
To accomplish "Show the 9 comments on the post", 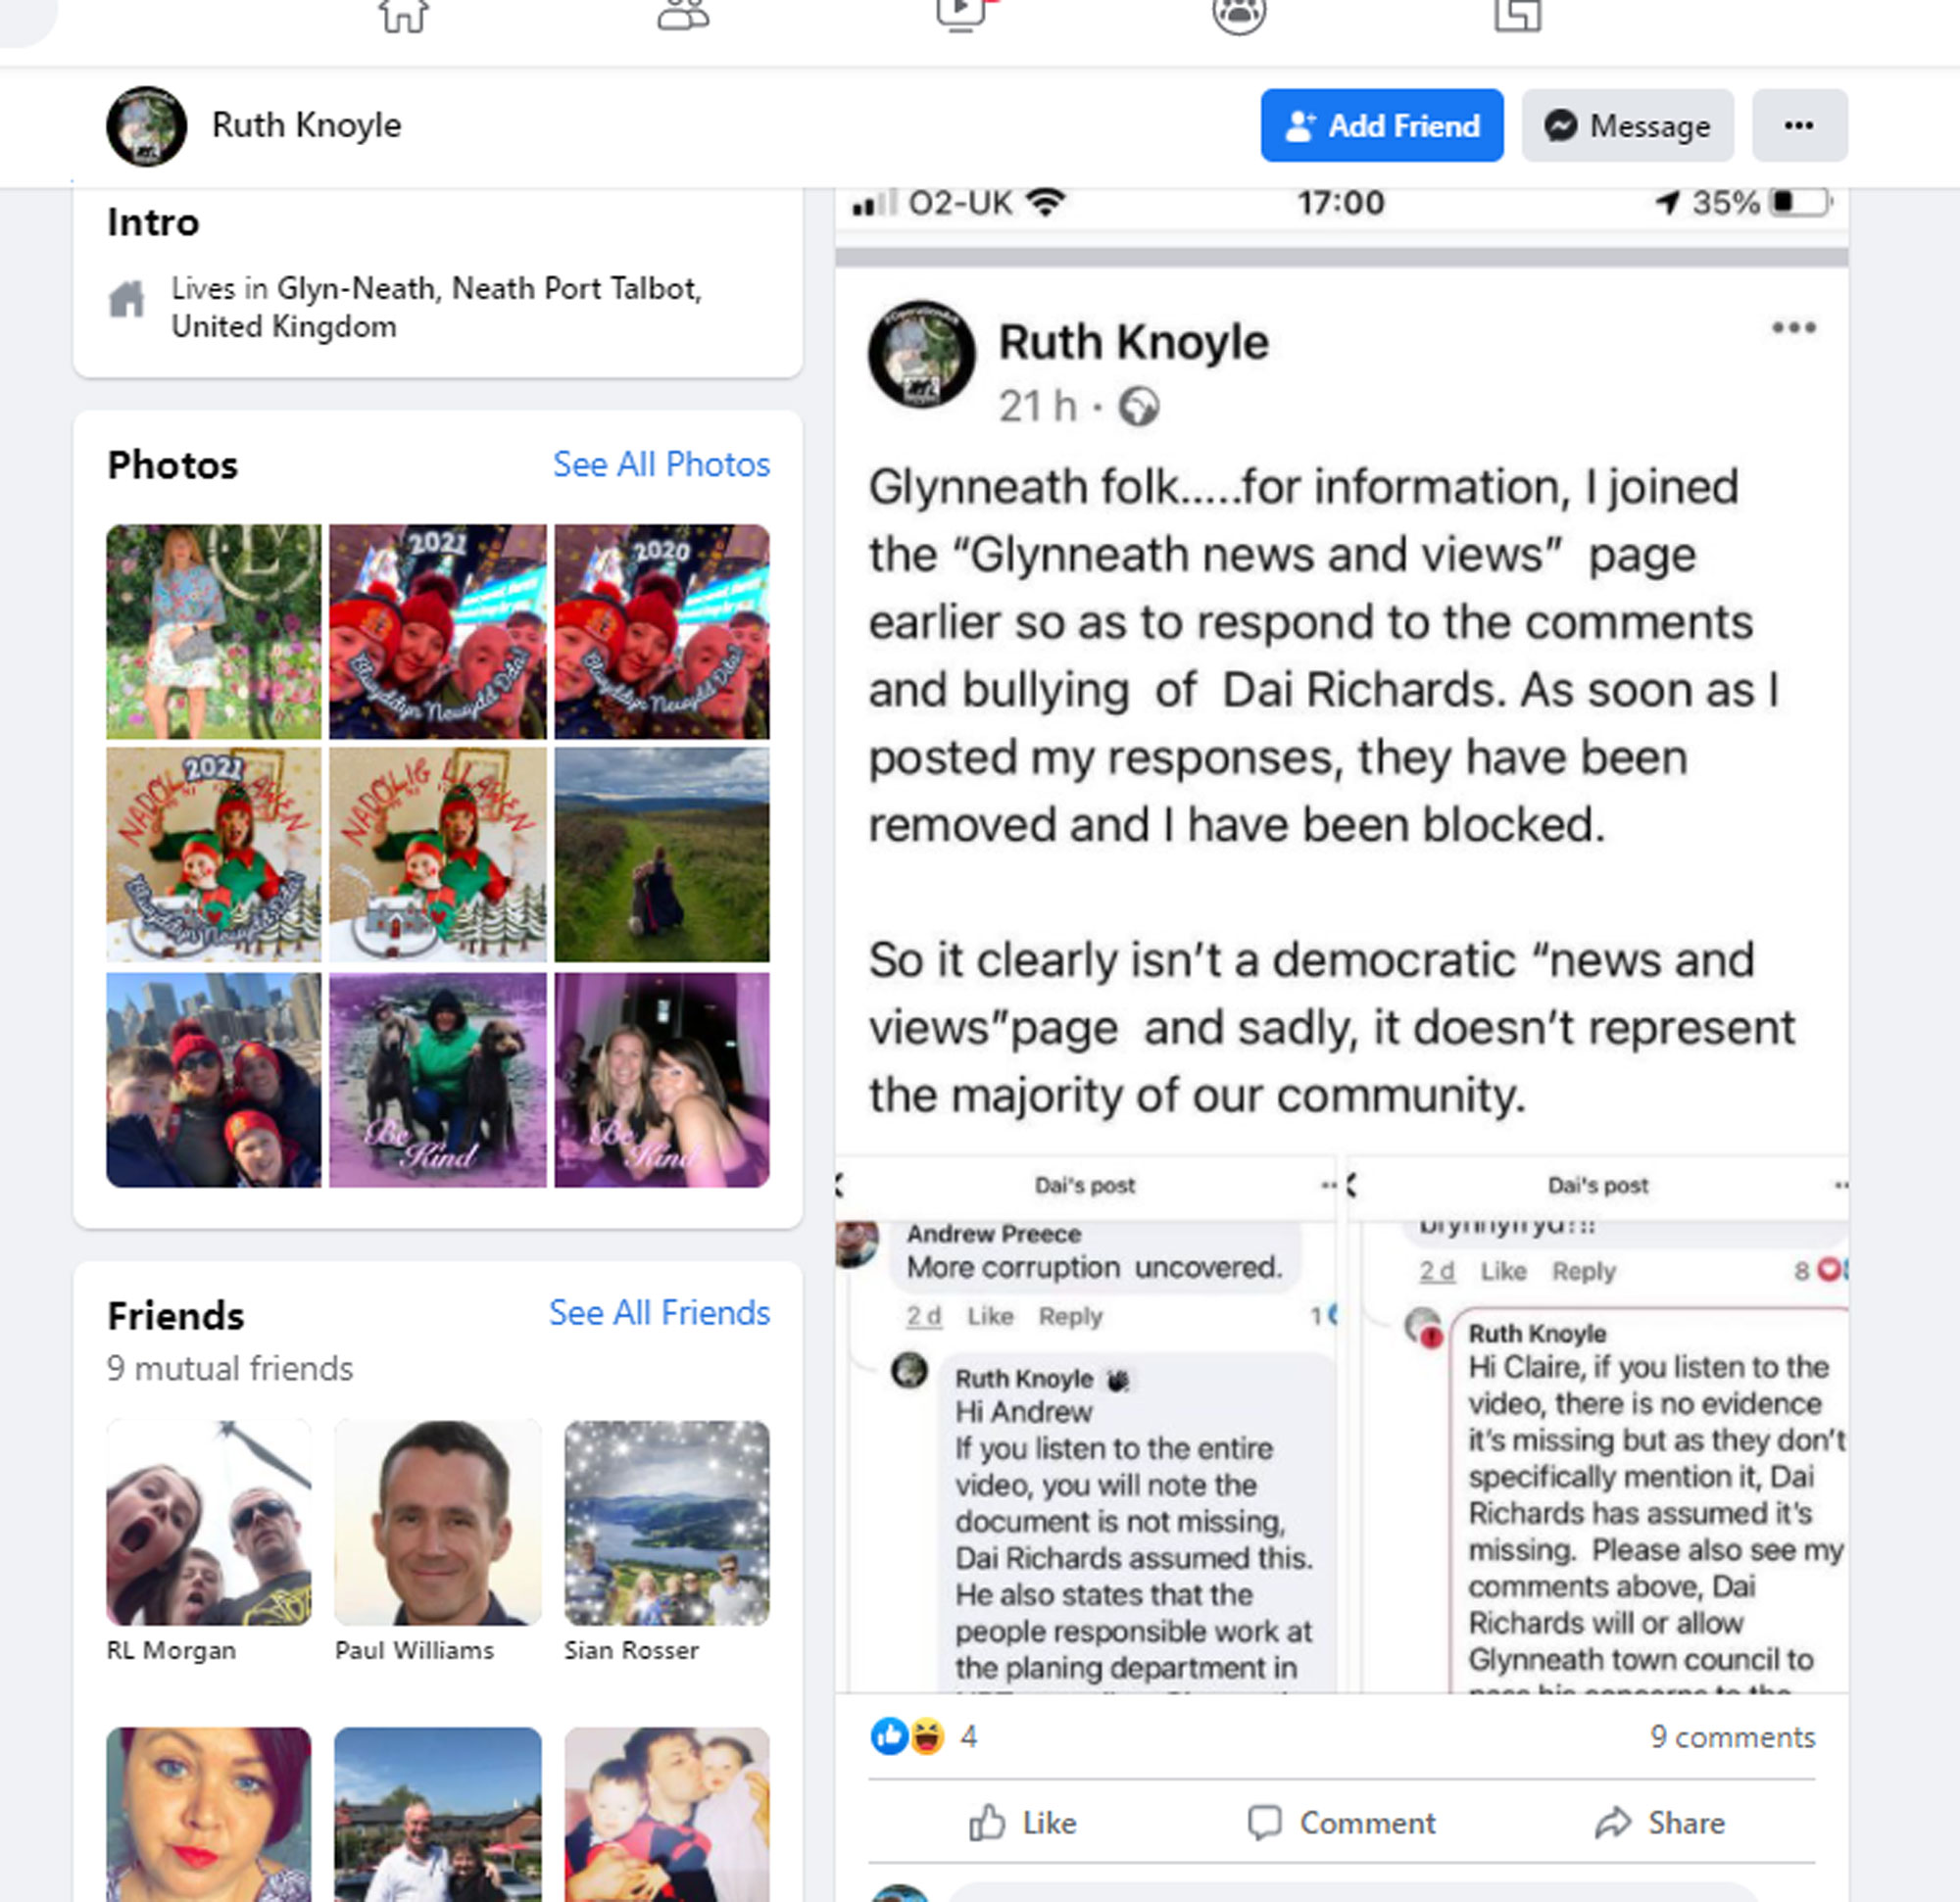I will point(1732,1737).
